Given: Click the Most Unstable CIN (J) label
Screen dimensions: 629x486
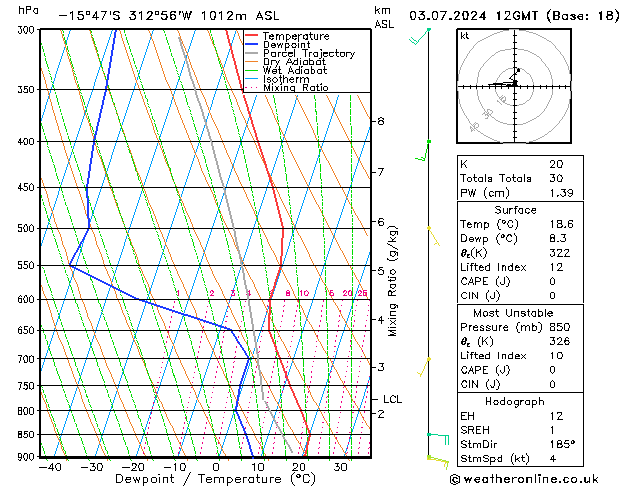Looking at the screenshot, I should [480, 384].
